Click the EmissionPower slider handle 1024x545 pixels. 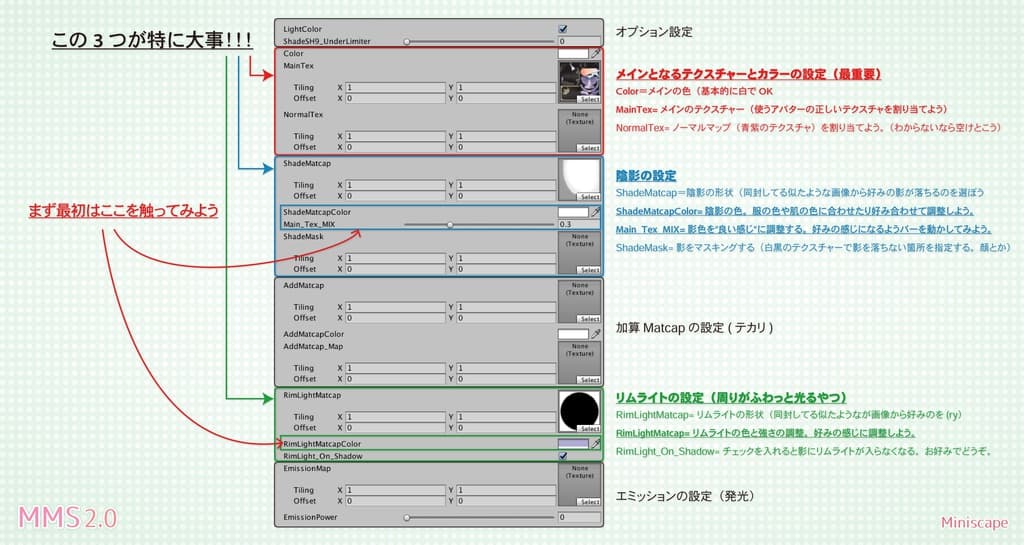click(407, 517)
